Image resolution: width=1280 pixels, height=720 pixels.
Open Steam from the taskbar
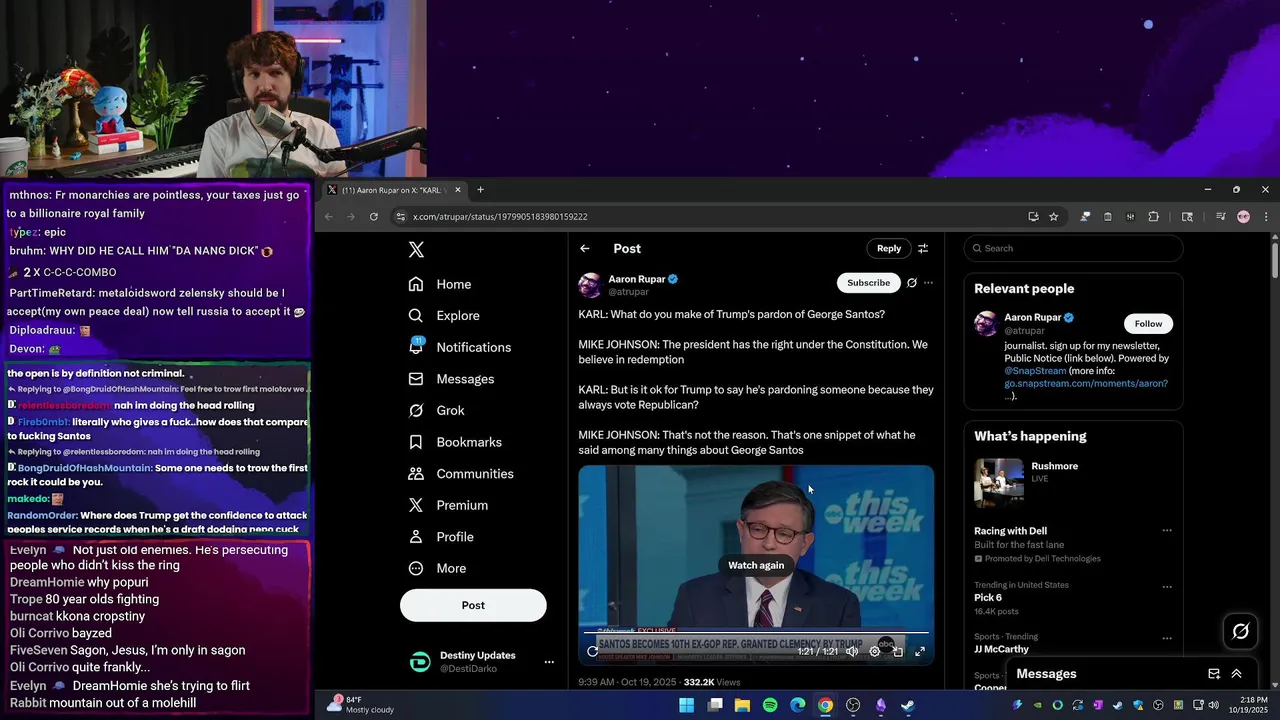[908, 706]
